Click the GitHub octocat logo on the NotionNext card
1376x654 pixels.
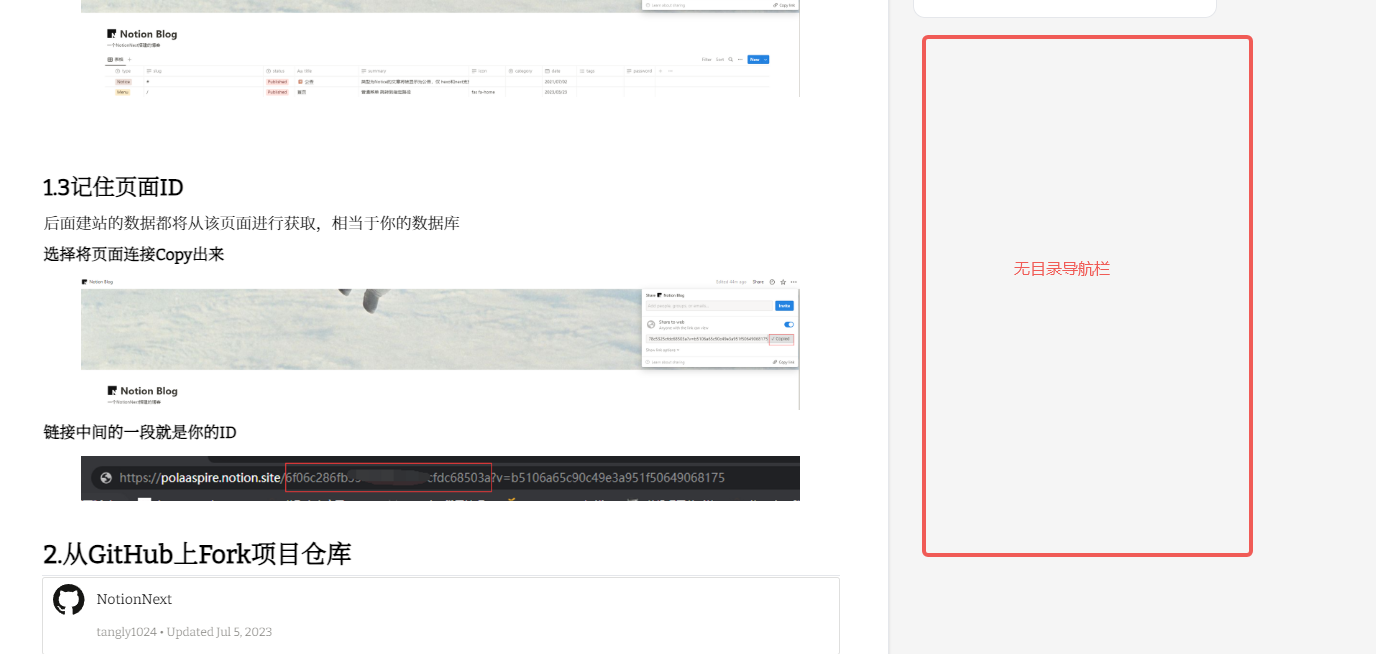pyautogui.click(x=68, y=600)
